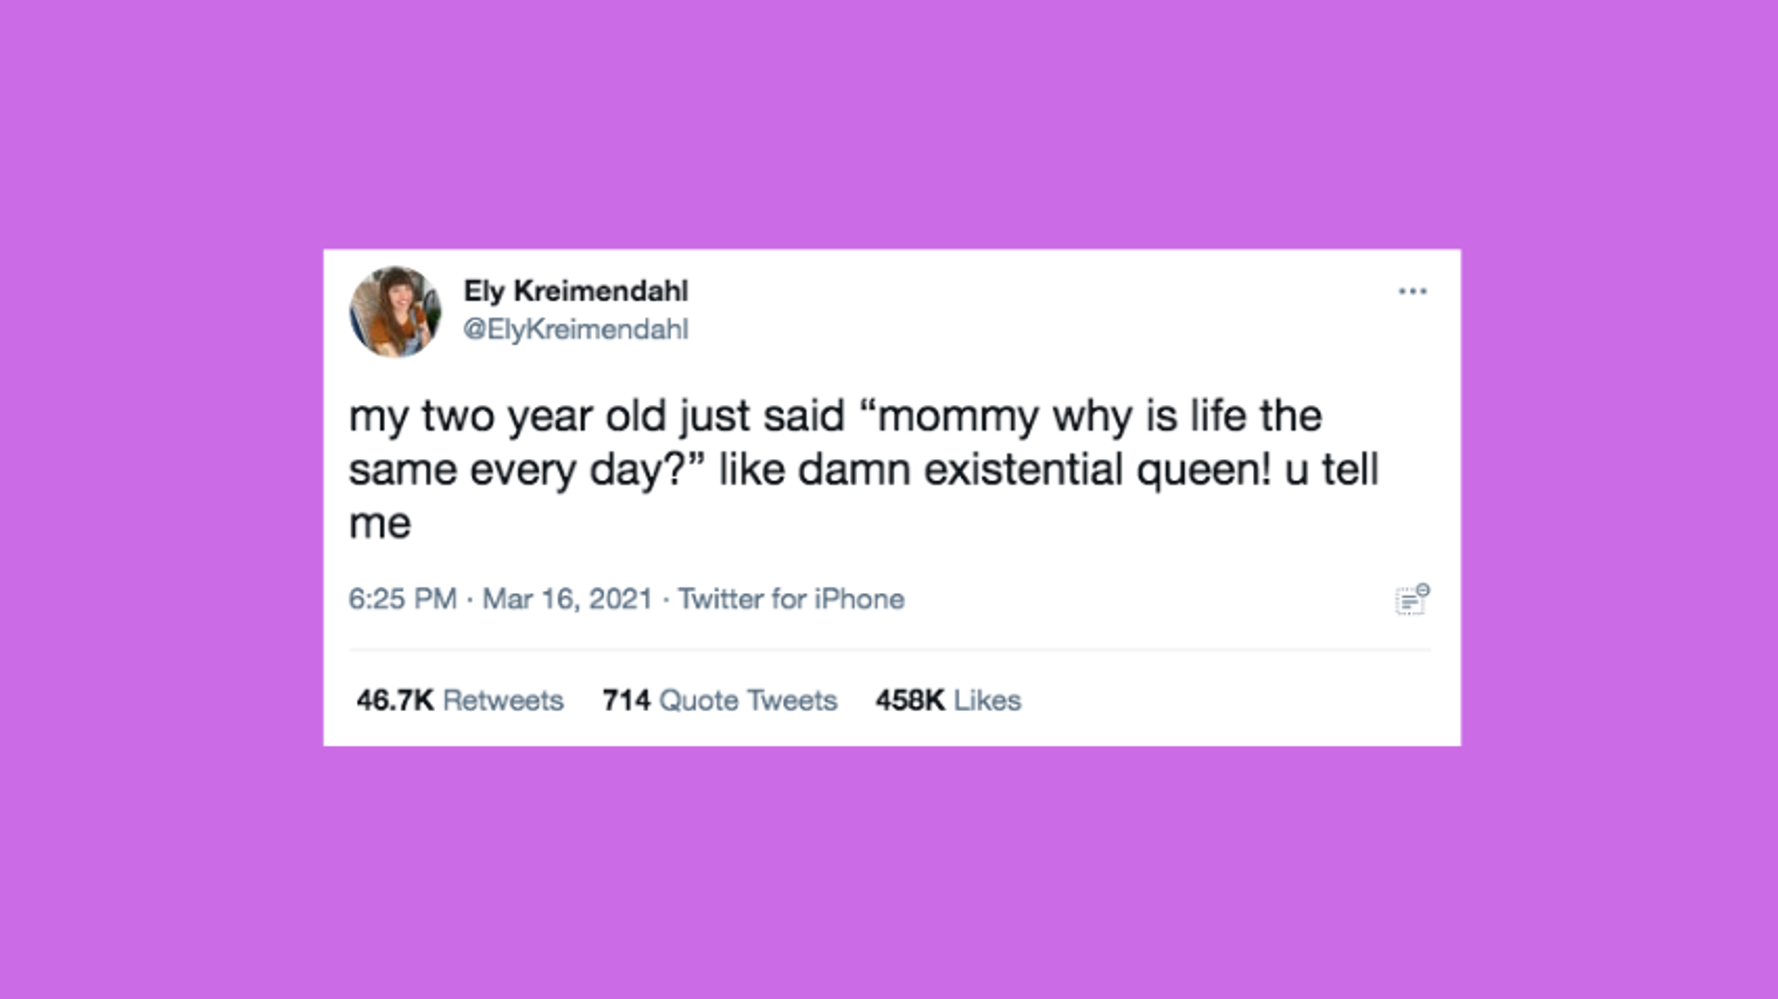Open the Ely Kreimendahl display name
1778x999 pixels.
point(575,291)
